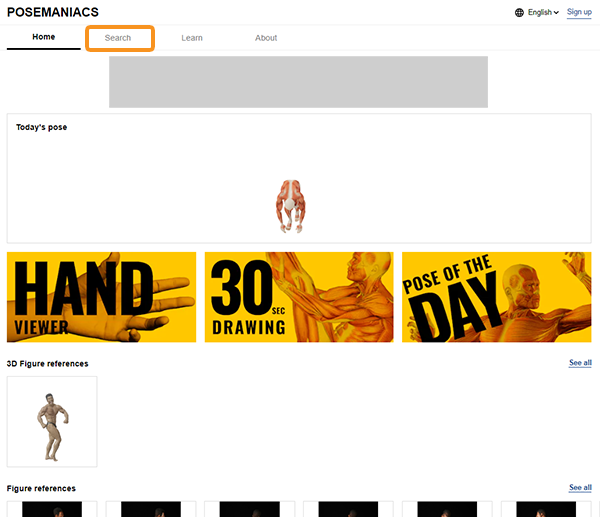Screen dimensions: 600x517
Task: Click the 3D Figure references heading
Action: (x=47, y=364)
